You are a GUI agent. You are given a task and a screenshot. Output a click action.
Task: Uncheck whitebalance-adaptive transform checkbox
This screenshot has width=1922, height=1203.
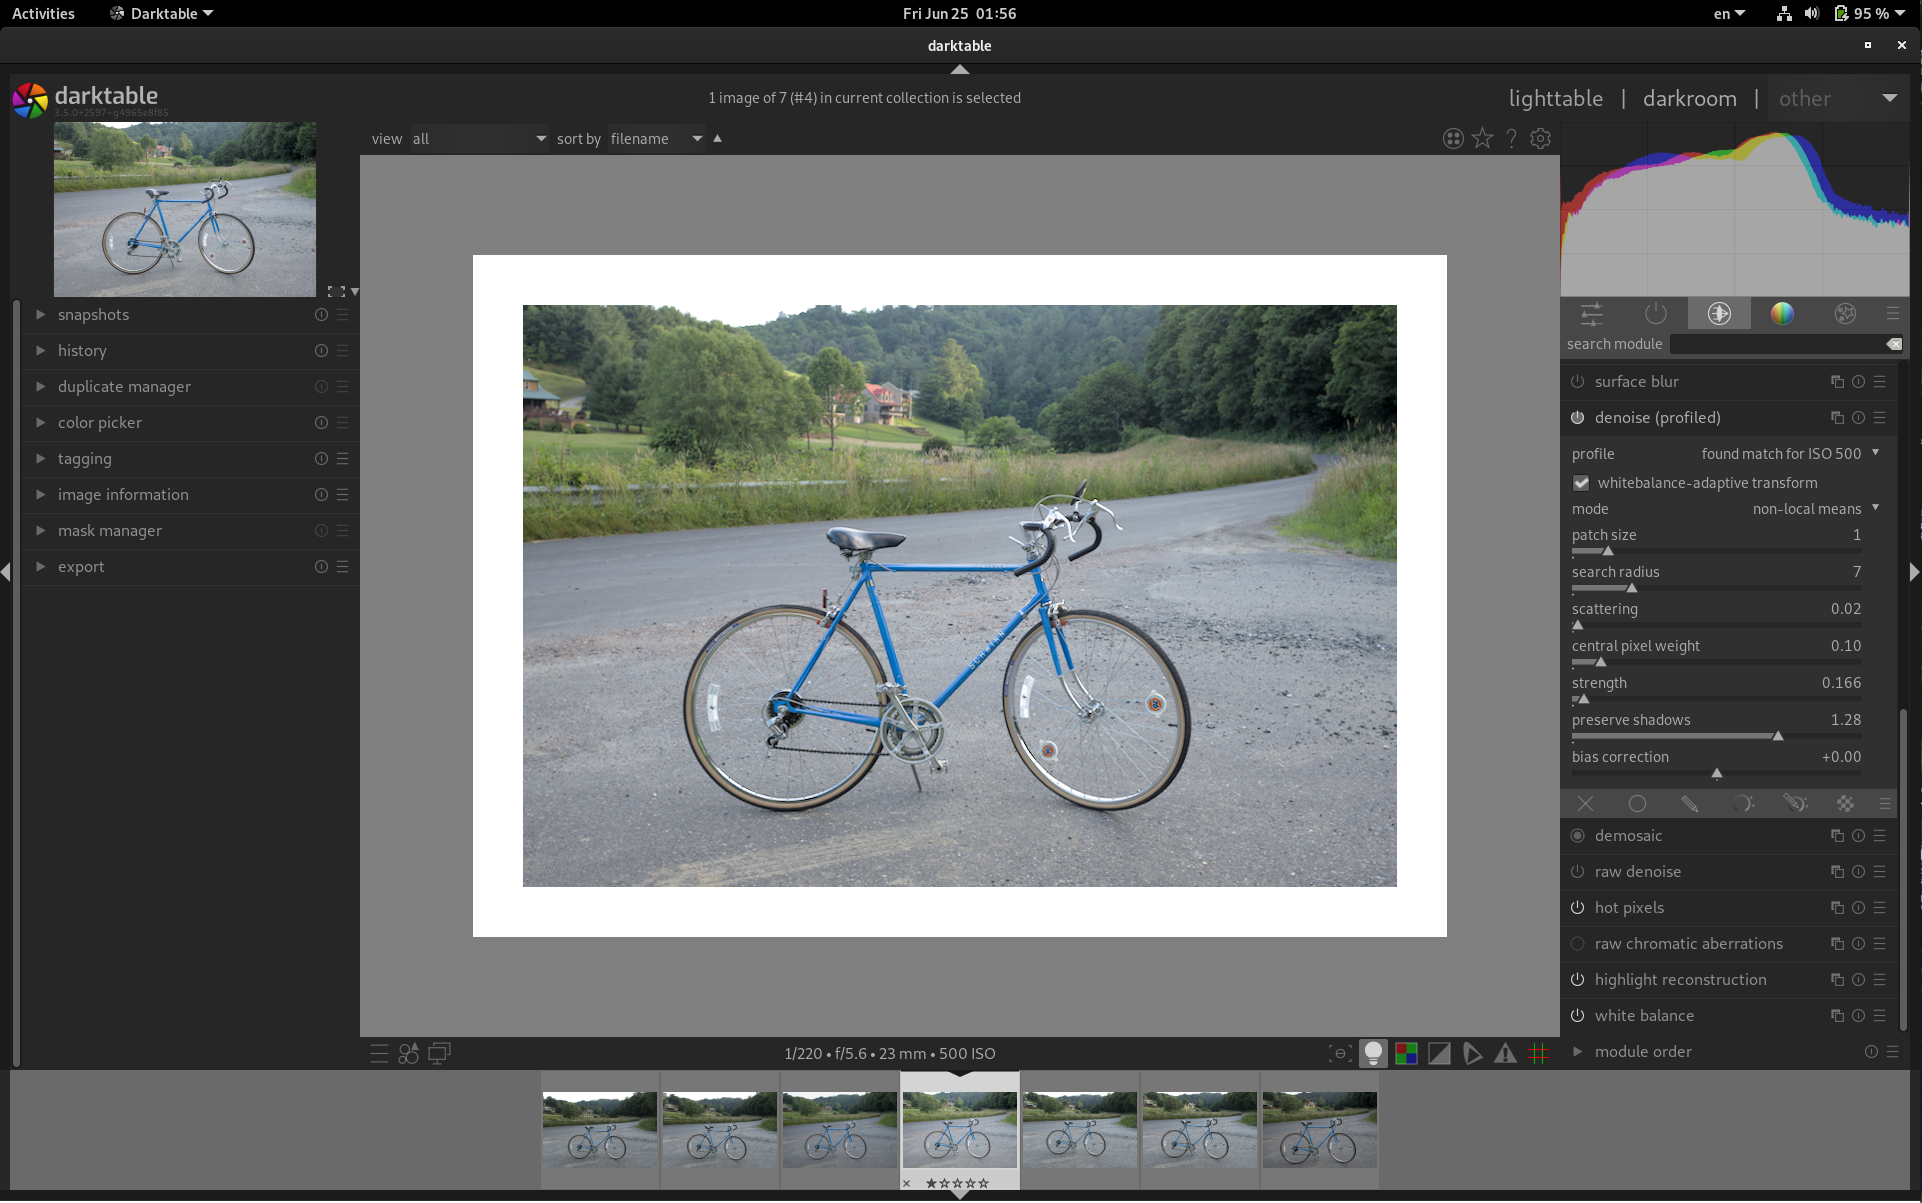pos(1581,483)
